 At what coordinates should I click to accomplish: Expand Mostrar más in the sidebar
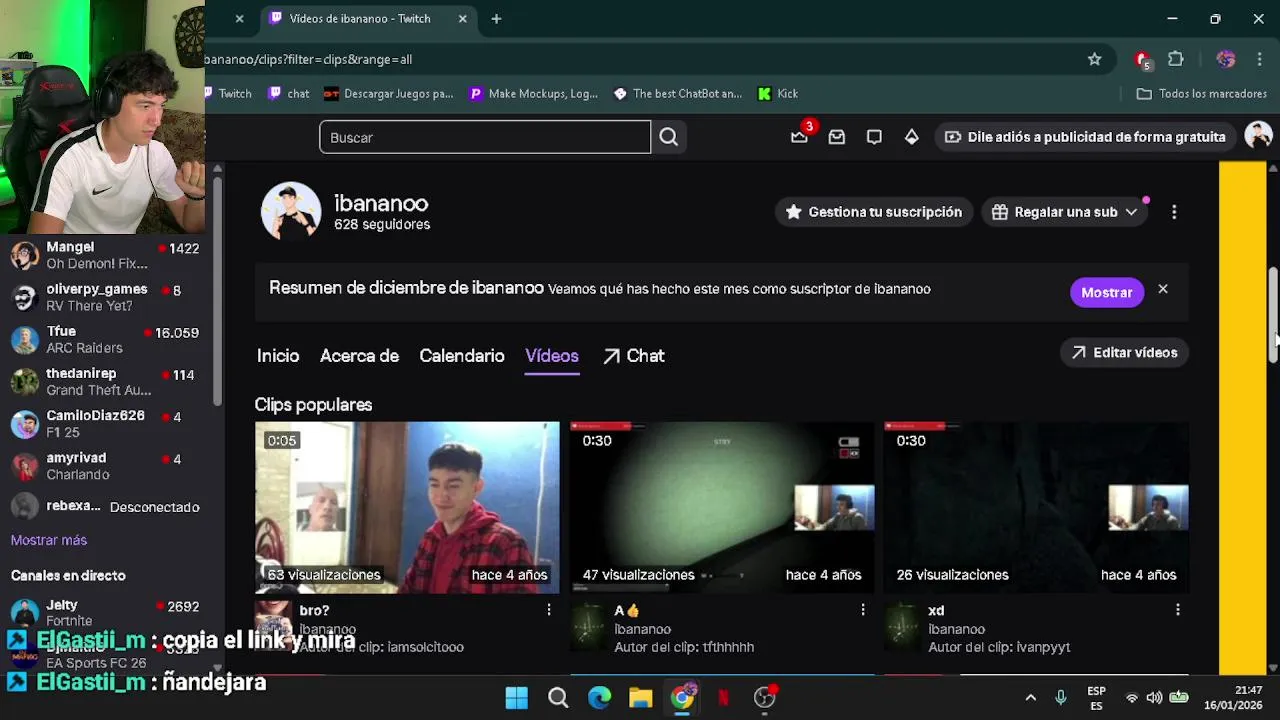point(49,540)
